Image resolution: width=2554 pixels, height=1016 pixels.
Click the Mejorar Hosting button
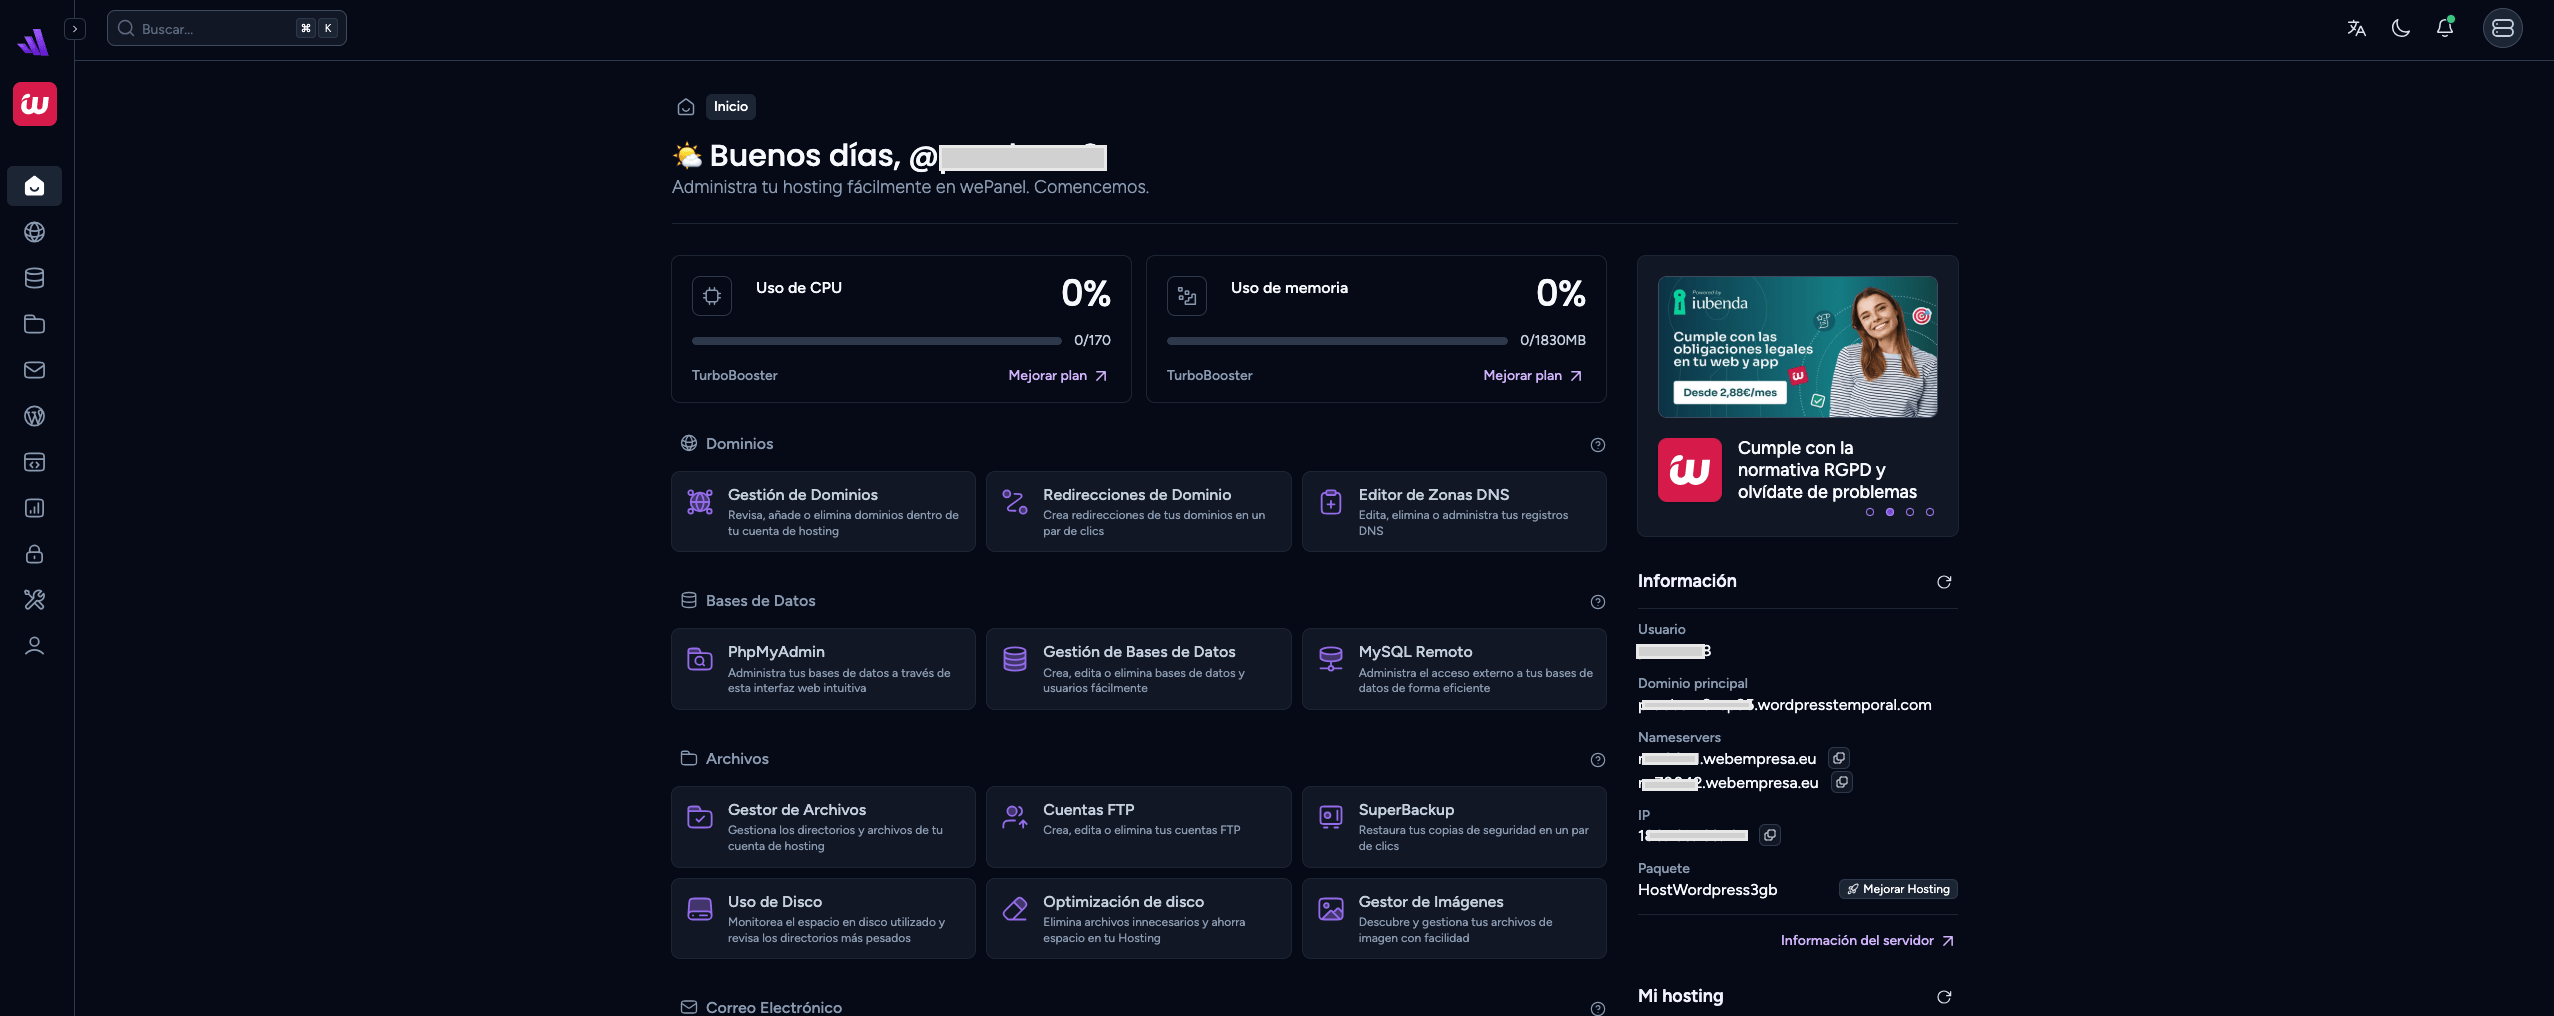point(1898,889)
